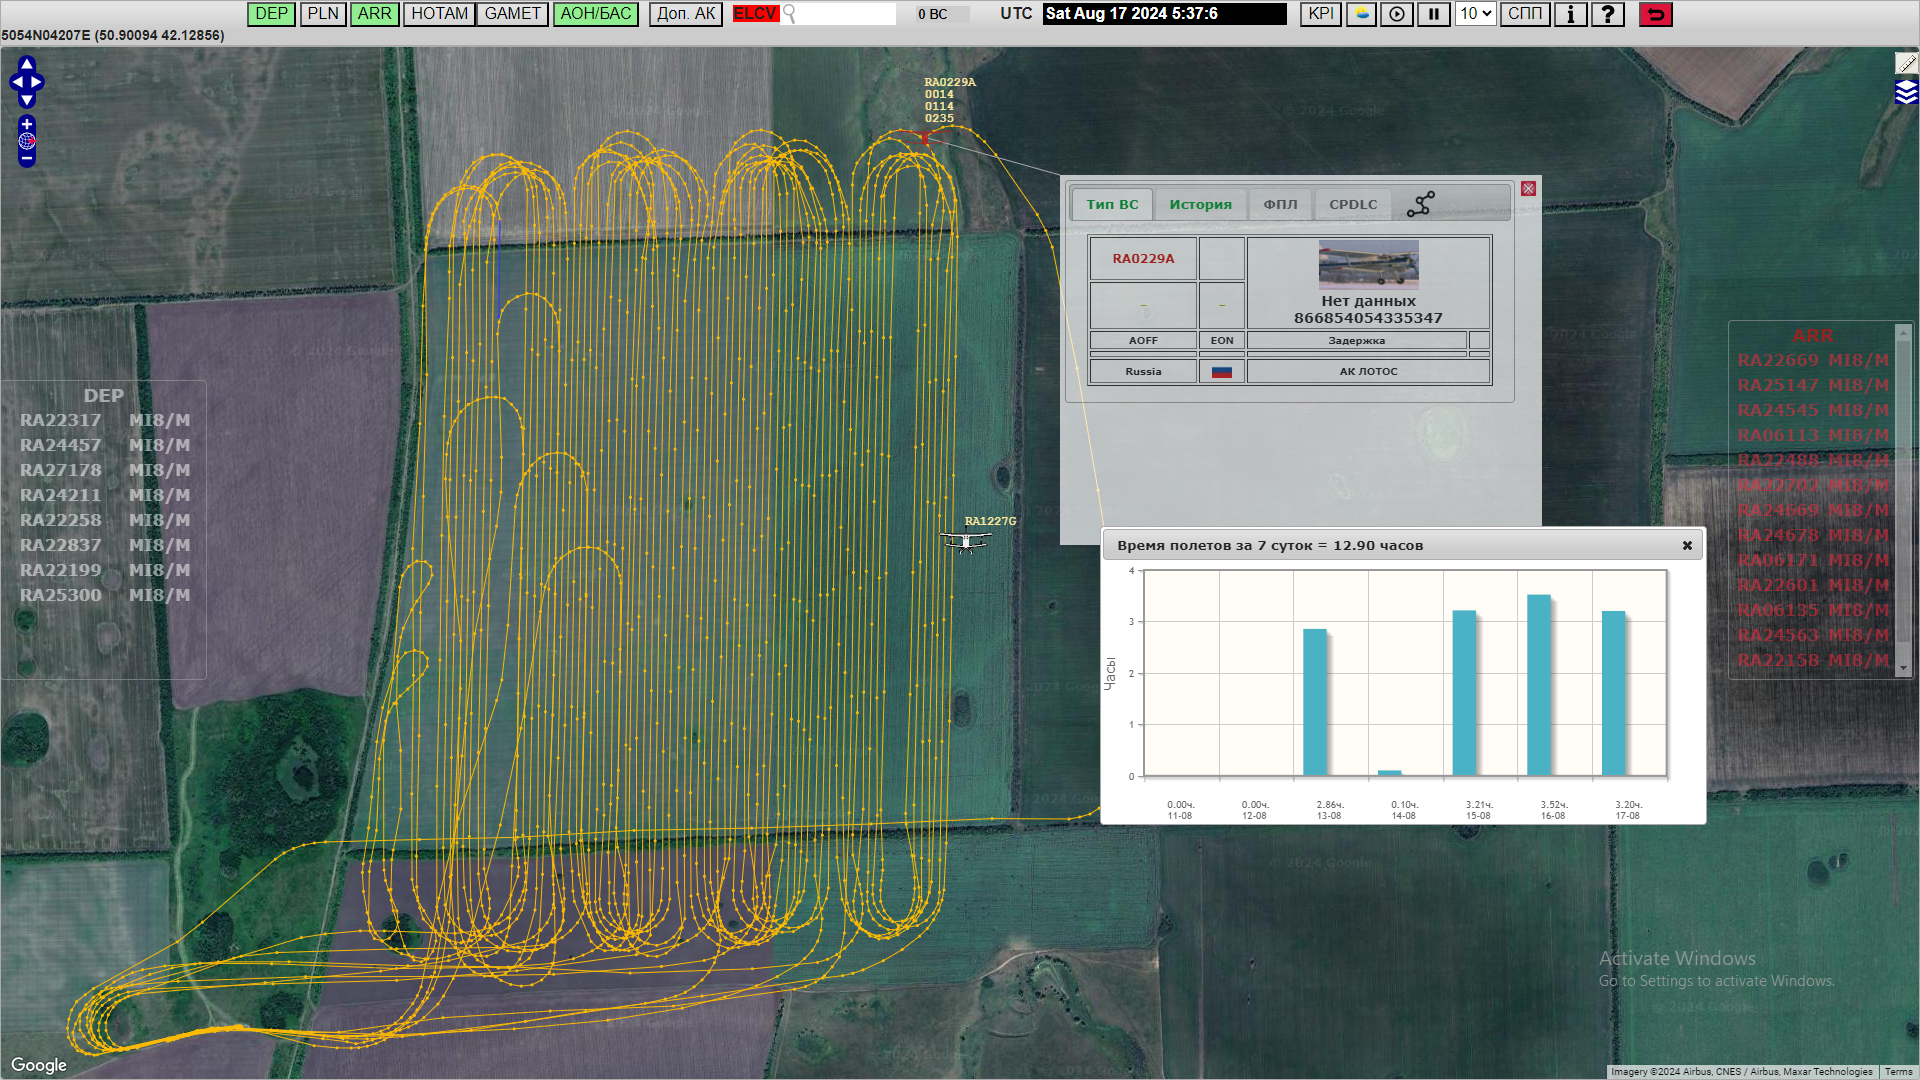Image resolution: width=1920 pixels, height=1080 pixels.
Task: Click the weather icon button
Action: point(1361,14)
